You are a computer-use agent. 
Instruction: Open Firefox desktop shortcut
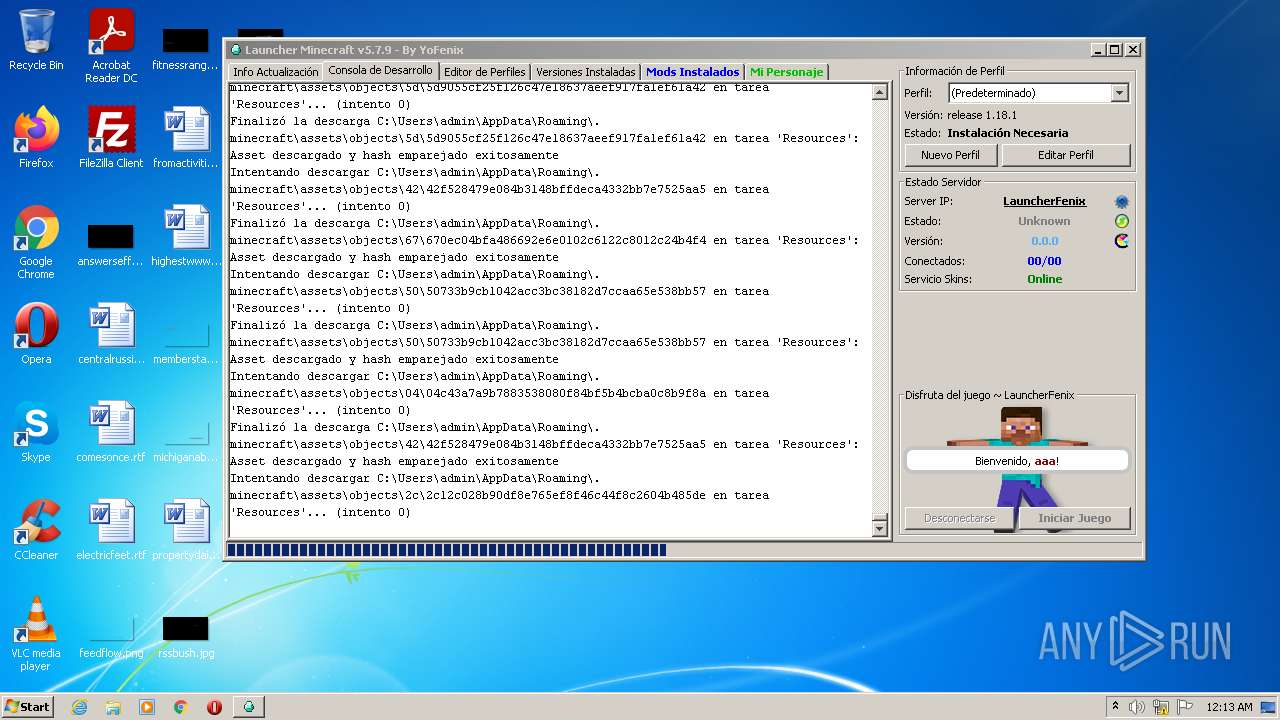click(36, 138)
